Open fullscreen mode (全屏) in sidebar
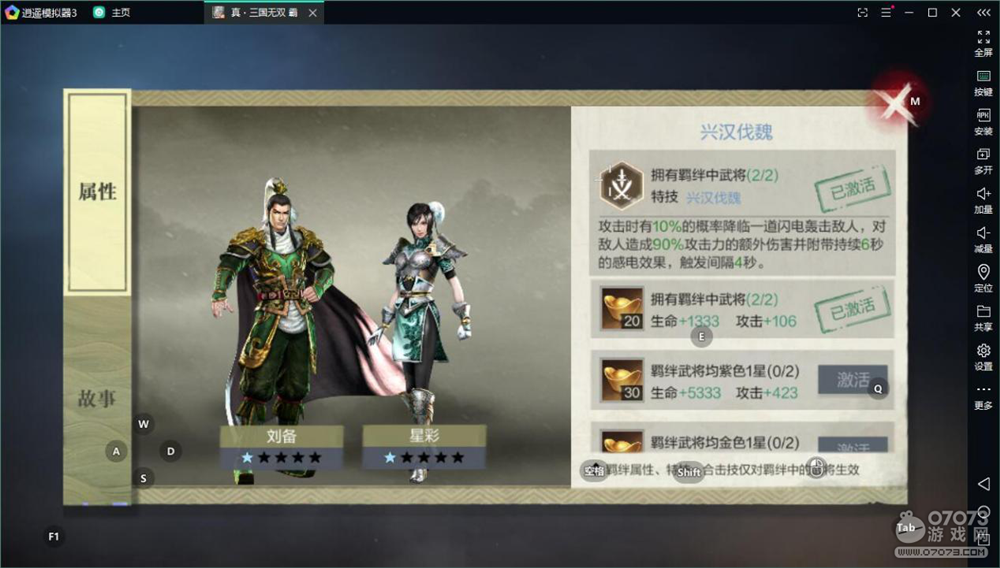 tap(983, 43)
